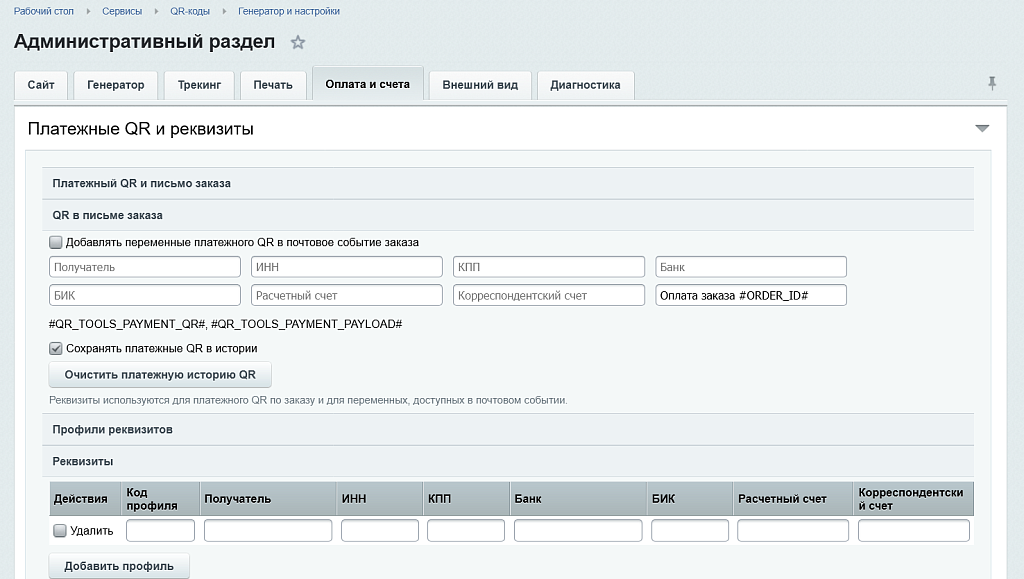Viewport: 1024px width, 579px height.
Task: Switch to the Генератор tab
Action: point(116,85)
